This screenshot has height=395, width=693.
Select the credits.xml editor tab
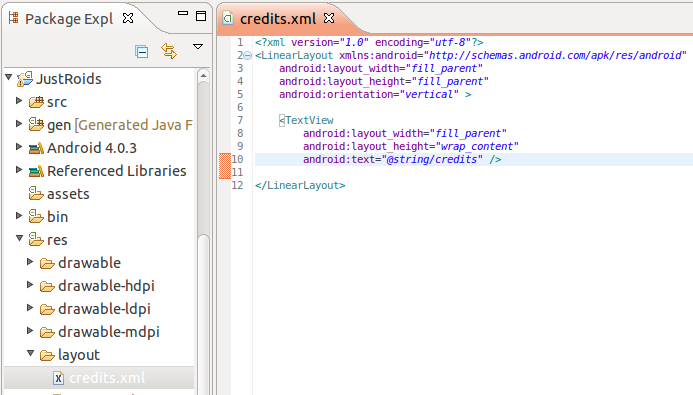pos(278,19)
